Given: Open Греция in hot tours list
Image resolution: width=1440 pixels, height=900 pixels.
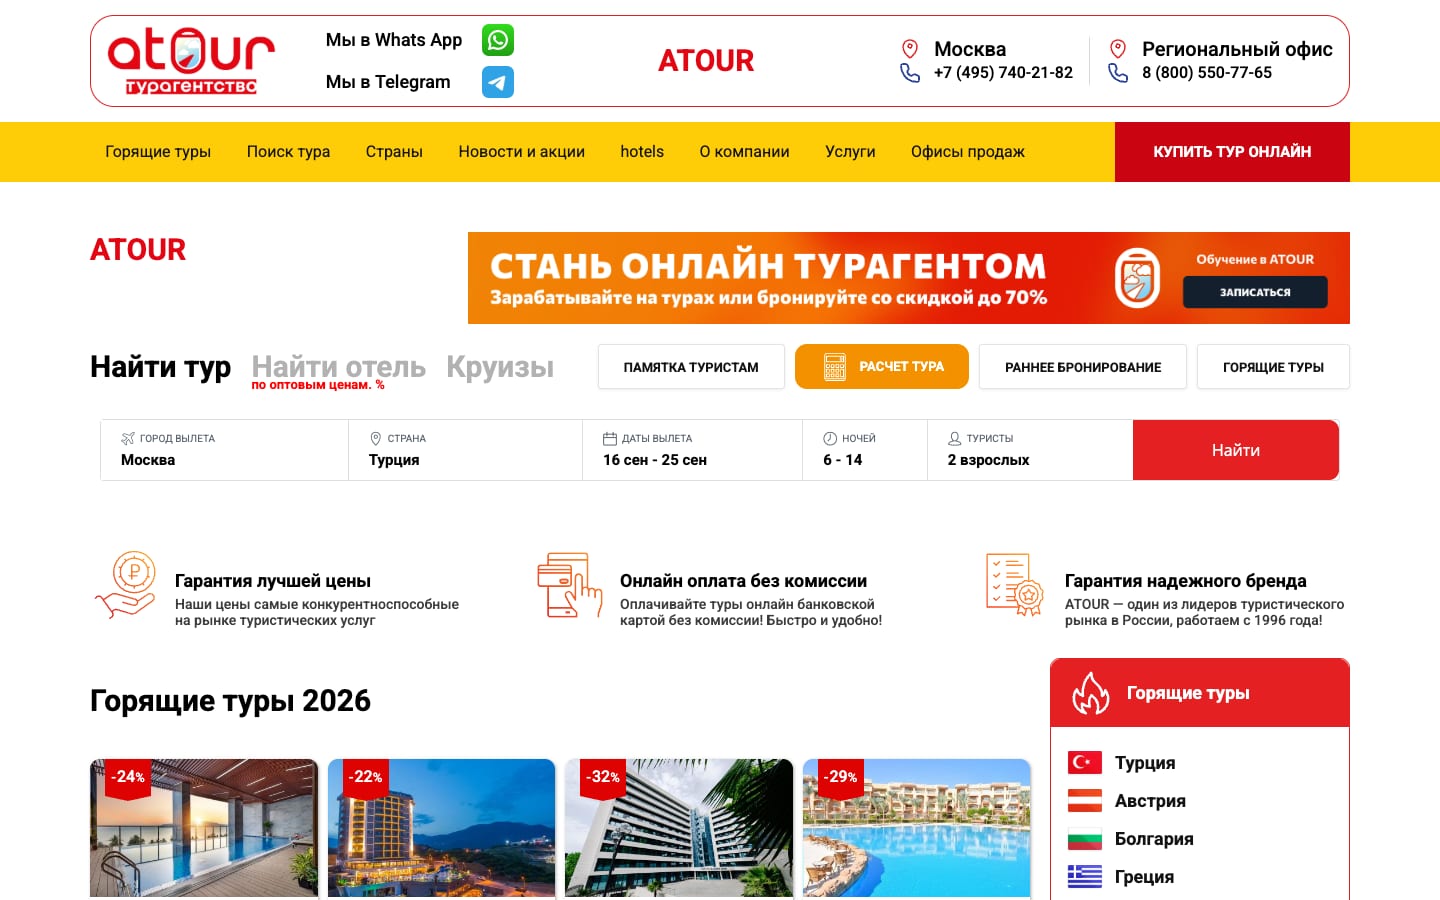Looking at the screenshot, I should pyautogui.click(x=1144, y=877).
